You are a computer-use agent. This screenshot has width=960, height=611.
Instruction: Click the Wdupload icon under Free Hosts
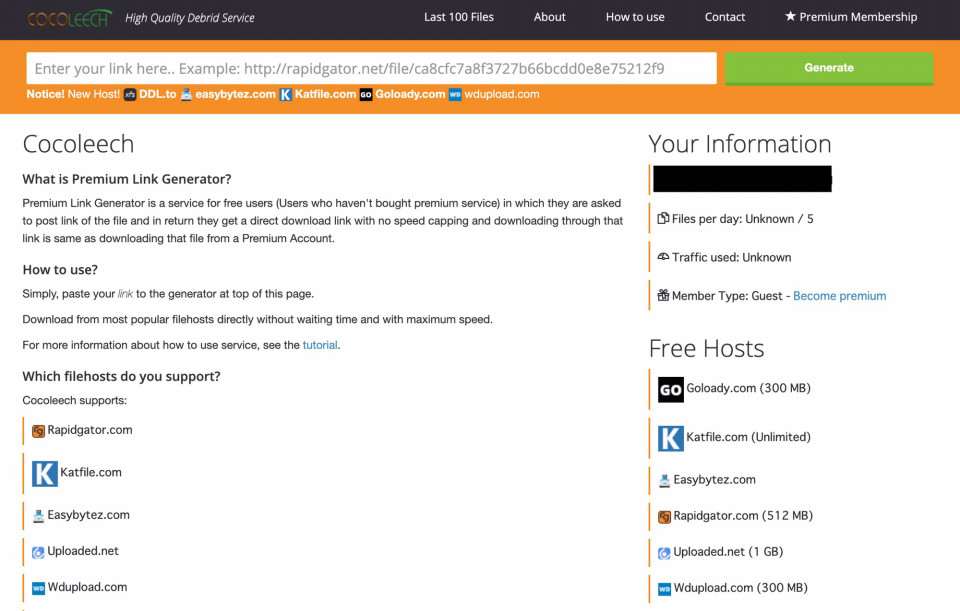tap(664, 589)
